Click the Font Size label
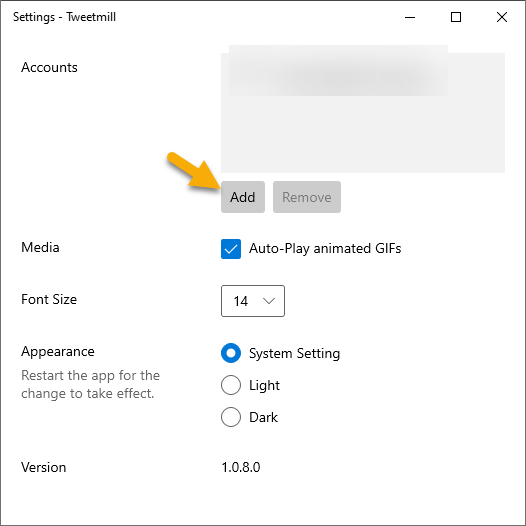 (49, 299)
